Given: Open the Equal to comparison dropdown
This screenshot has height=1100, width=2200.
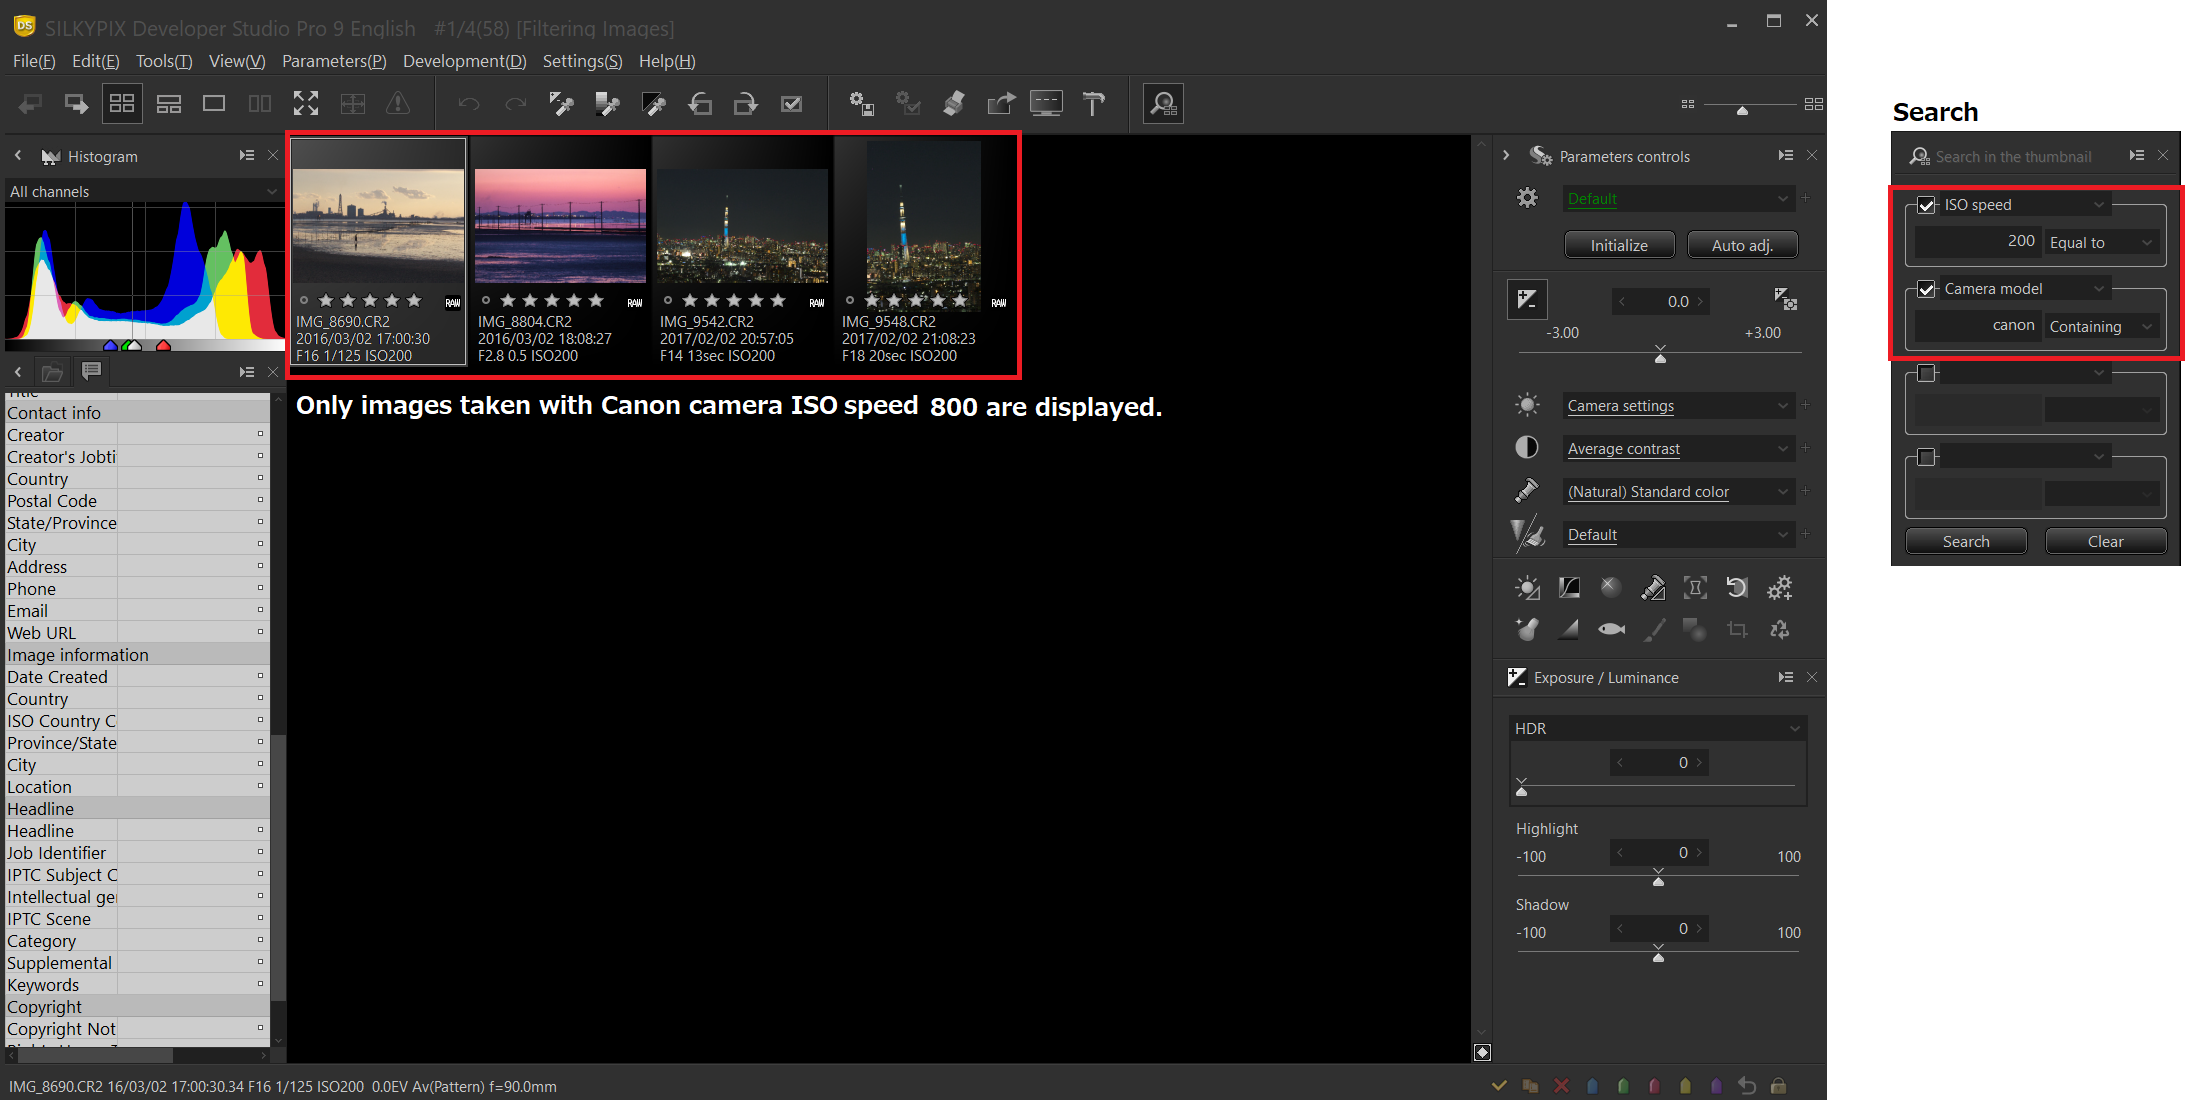Looking at the screenshot, I should (x=2100, y=243).
